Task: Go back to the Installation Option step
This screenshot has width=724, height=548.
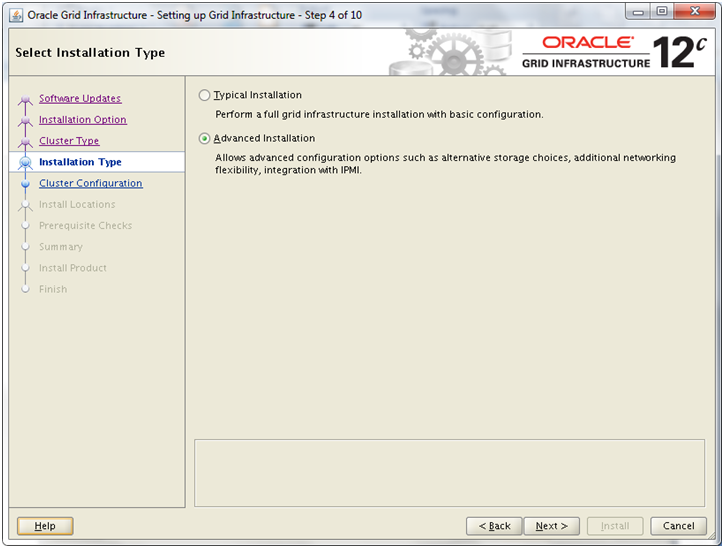Action: [83, 120]
